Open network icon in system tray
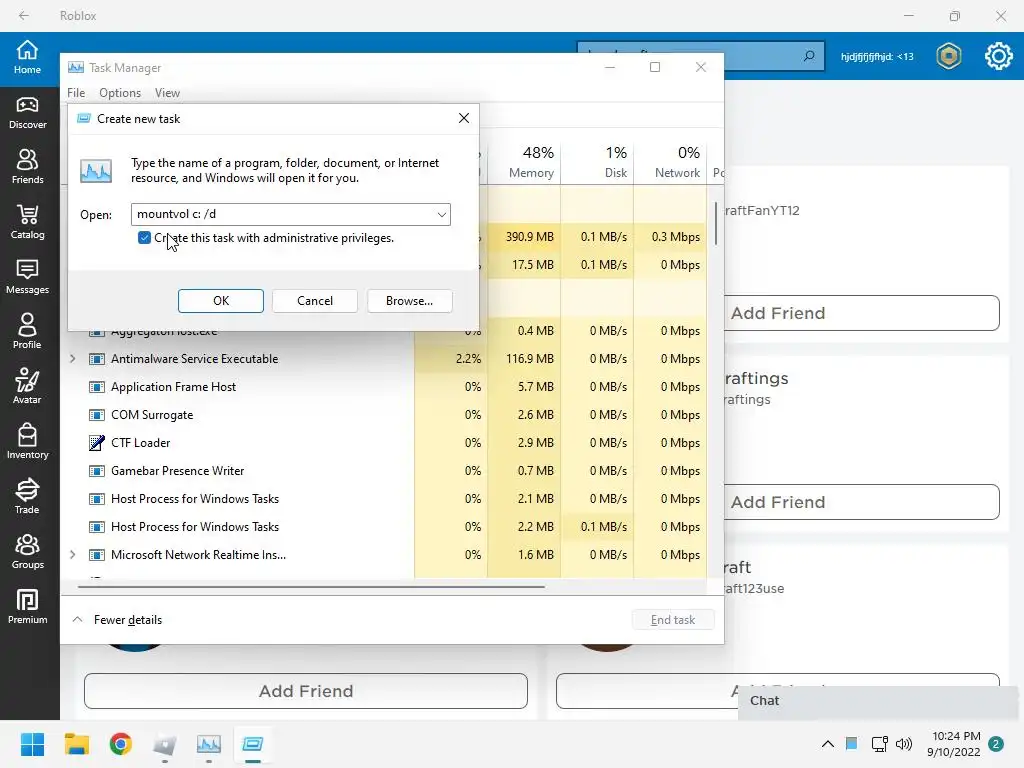Viewport: 1024px width, 768px height. (x=879, y=744)
